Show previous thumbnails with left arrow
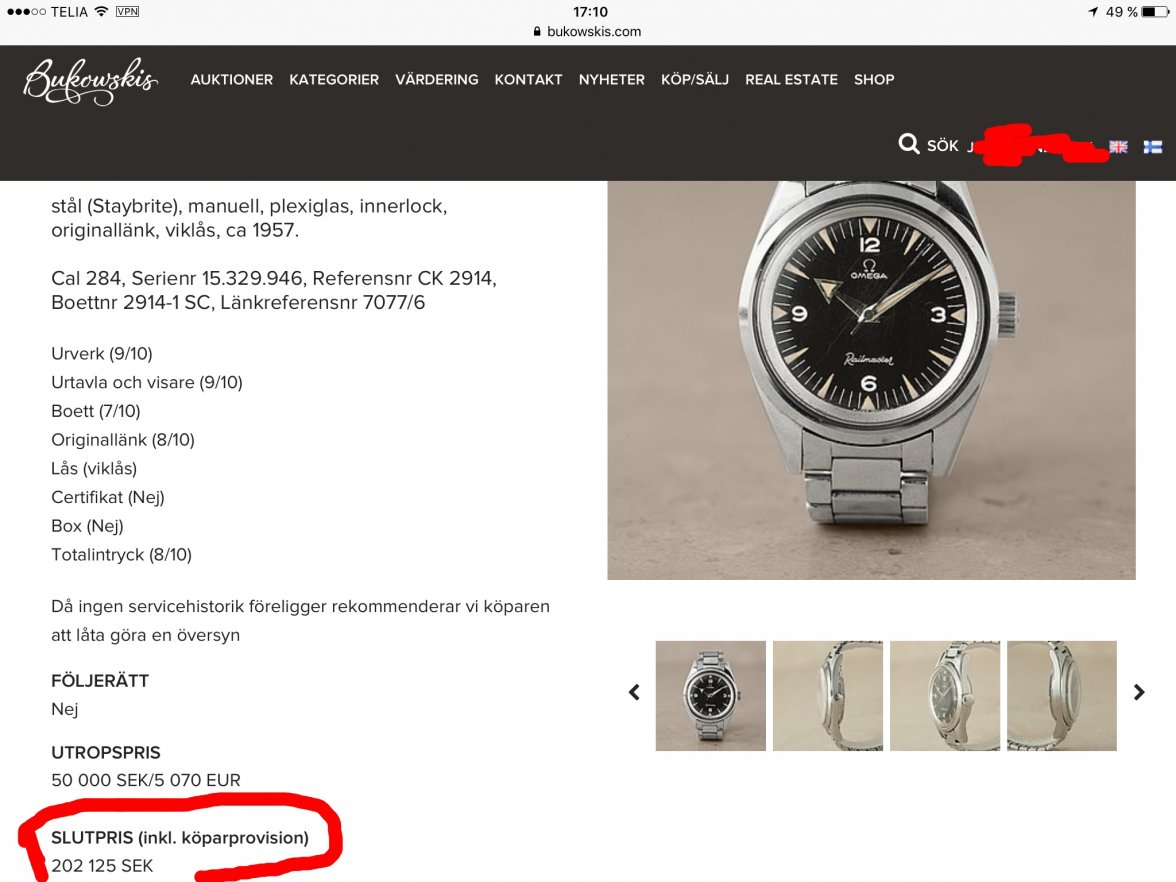The height and width of the screenshot is (882, 1176). 634,692
